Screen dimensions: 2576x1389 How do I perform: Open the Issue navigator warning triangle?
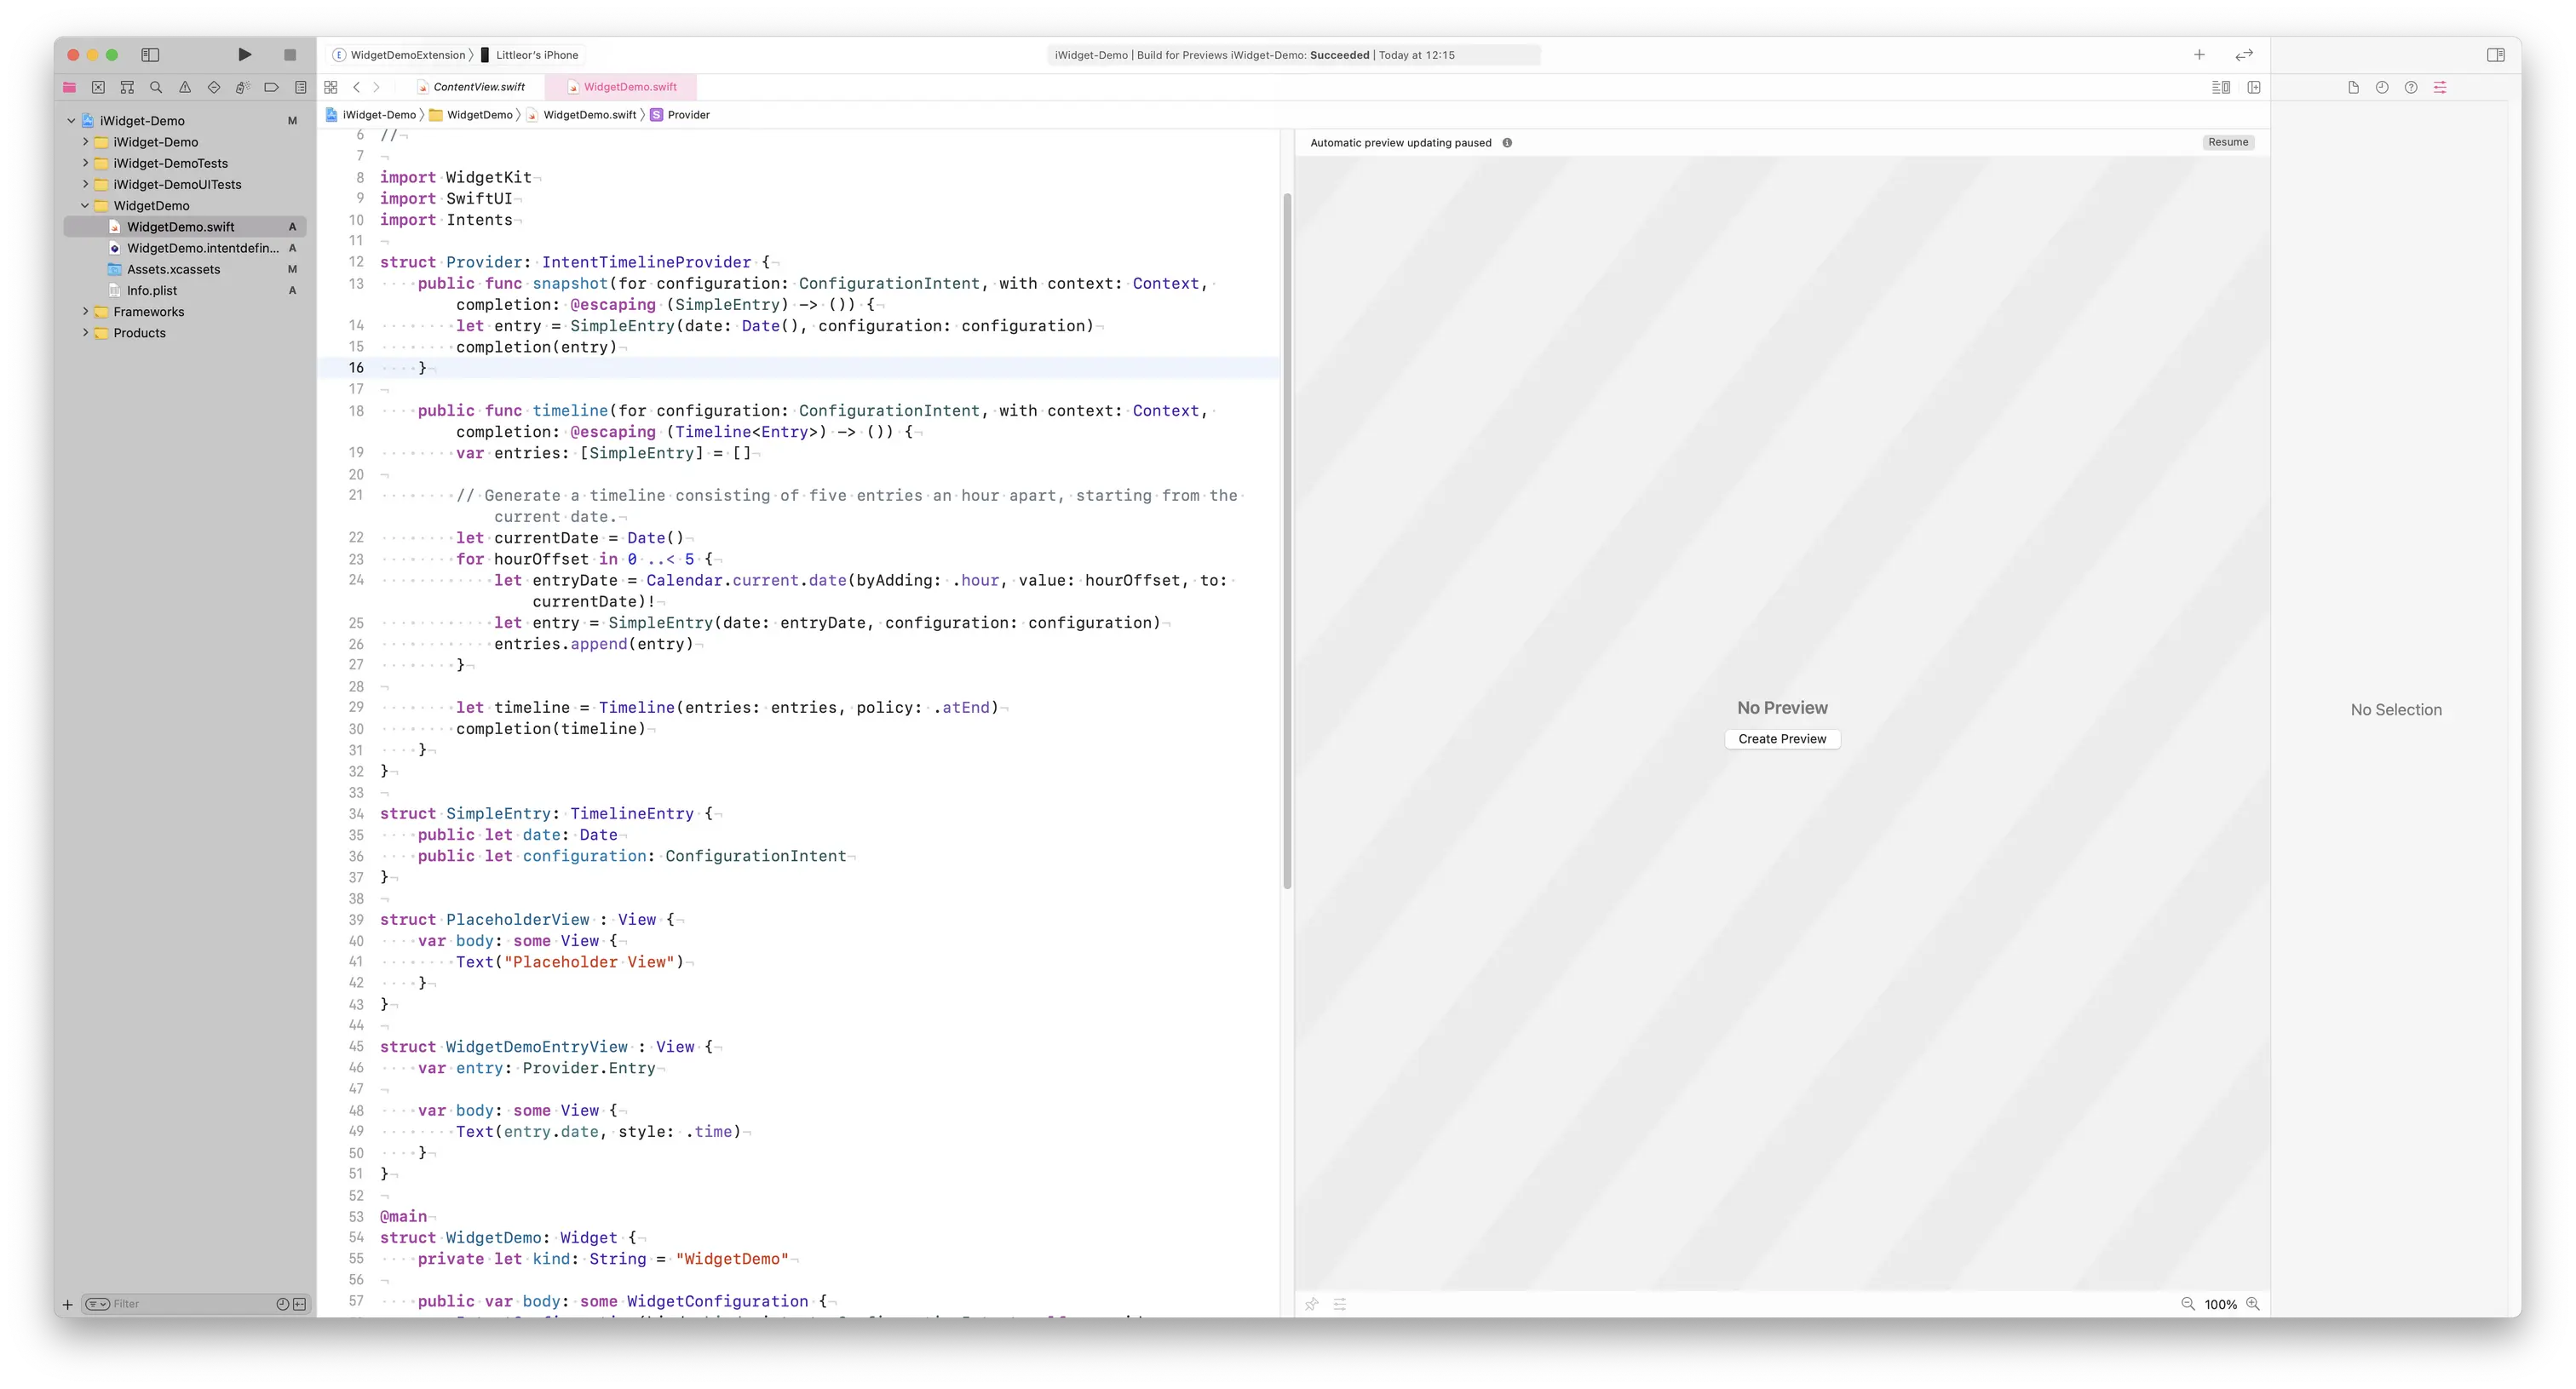[185, 87]
